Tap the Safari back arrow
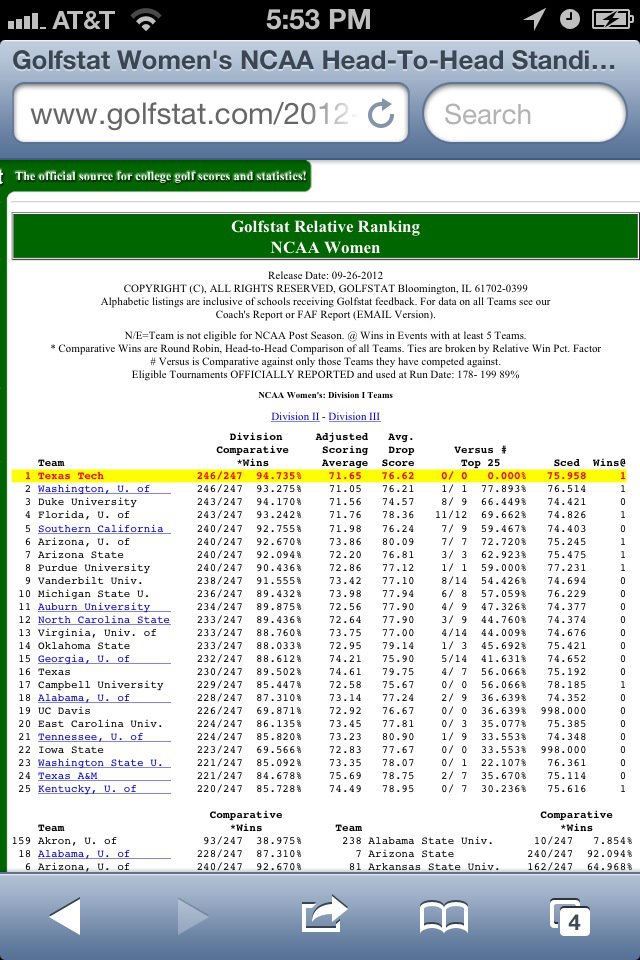 coord(64,915)
